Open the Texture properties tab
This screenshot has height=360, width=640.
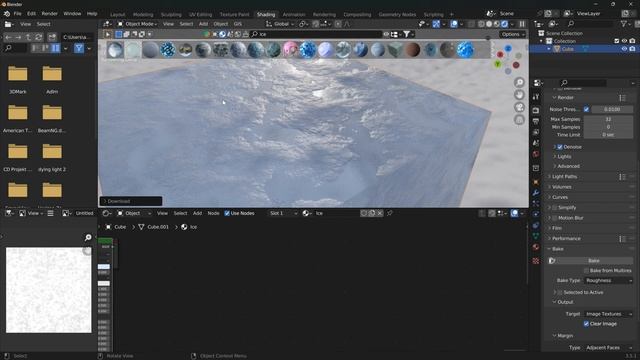coord(536,261)
